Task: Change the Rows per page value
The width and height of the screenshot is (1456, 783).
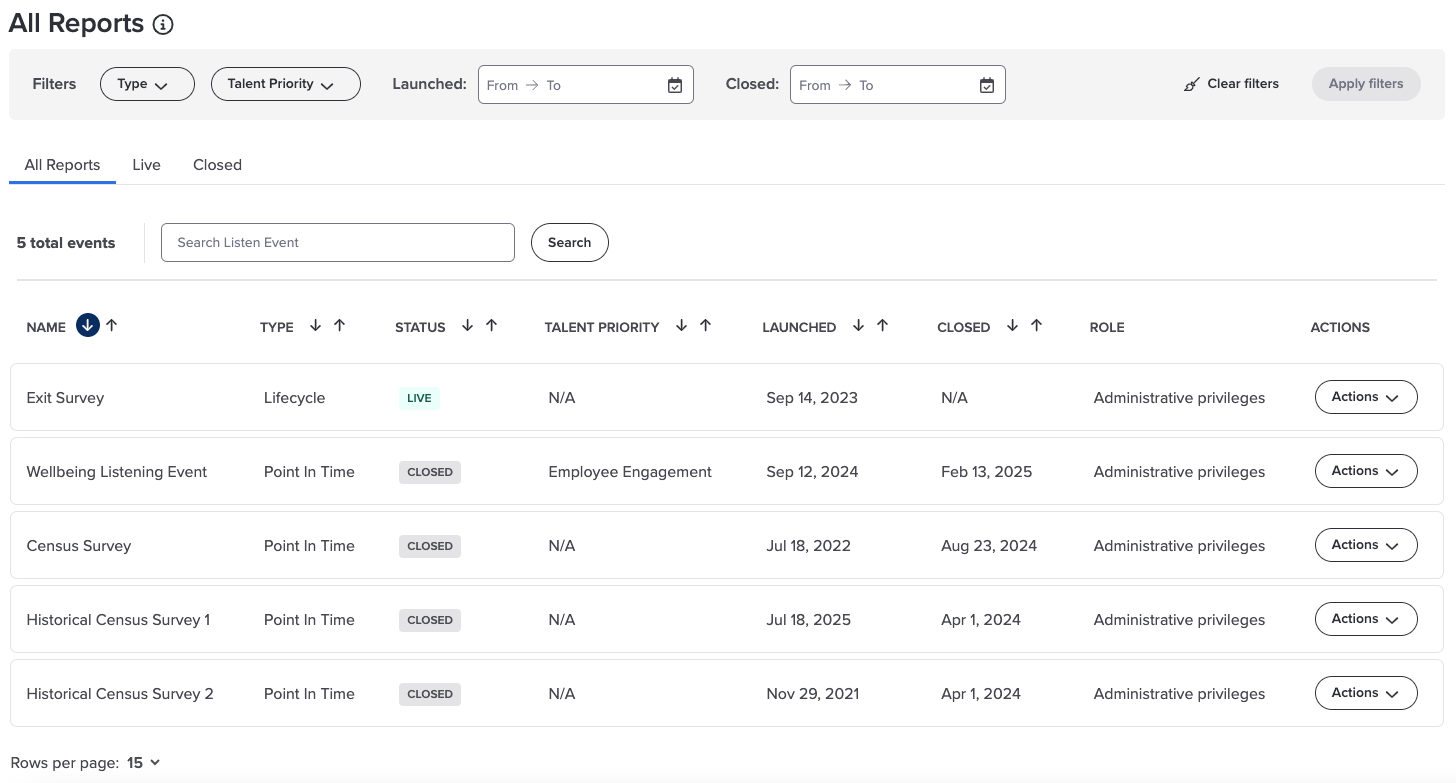Action: [144, 763]
